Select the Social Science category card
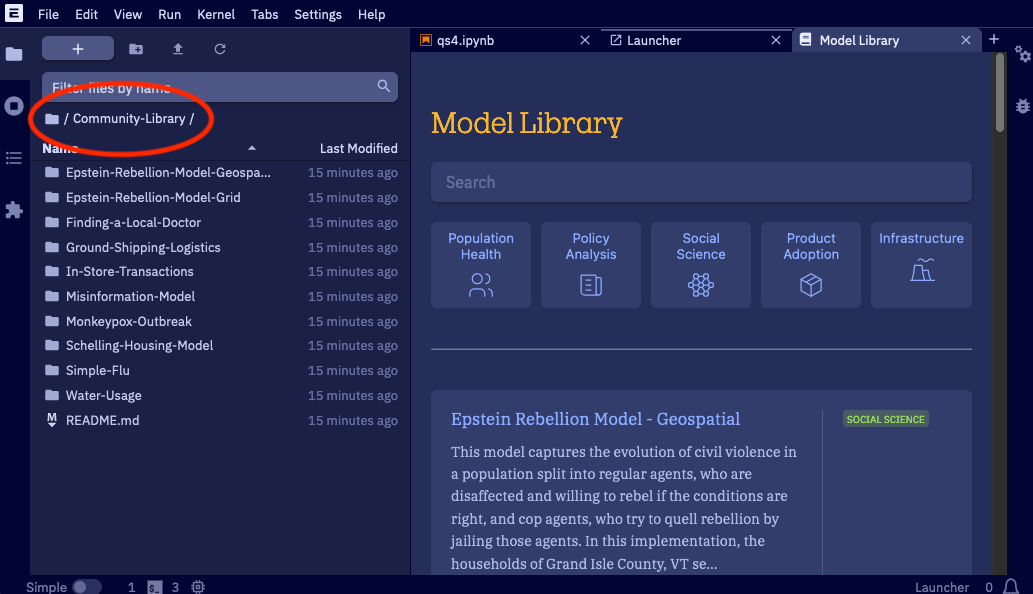Screen dimensions: 1033x594 [701, 265]
